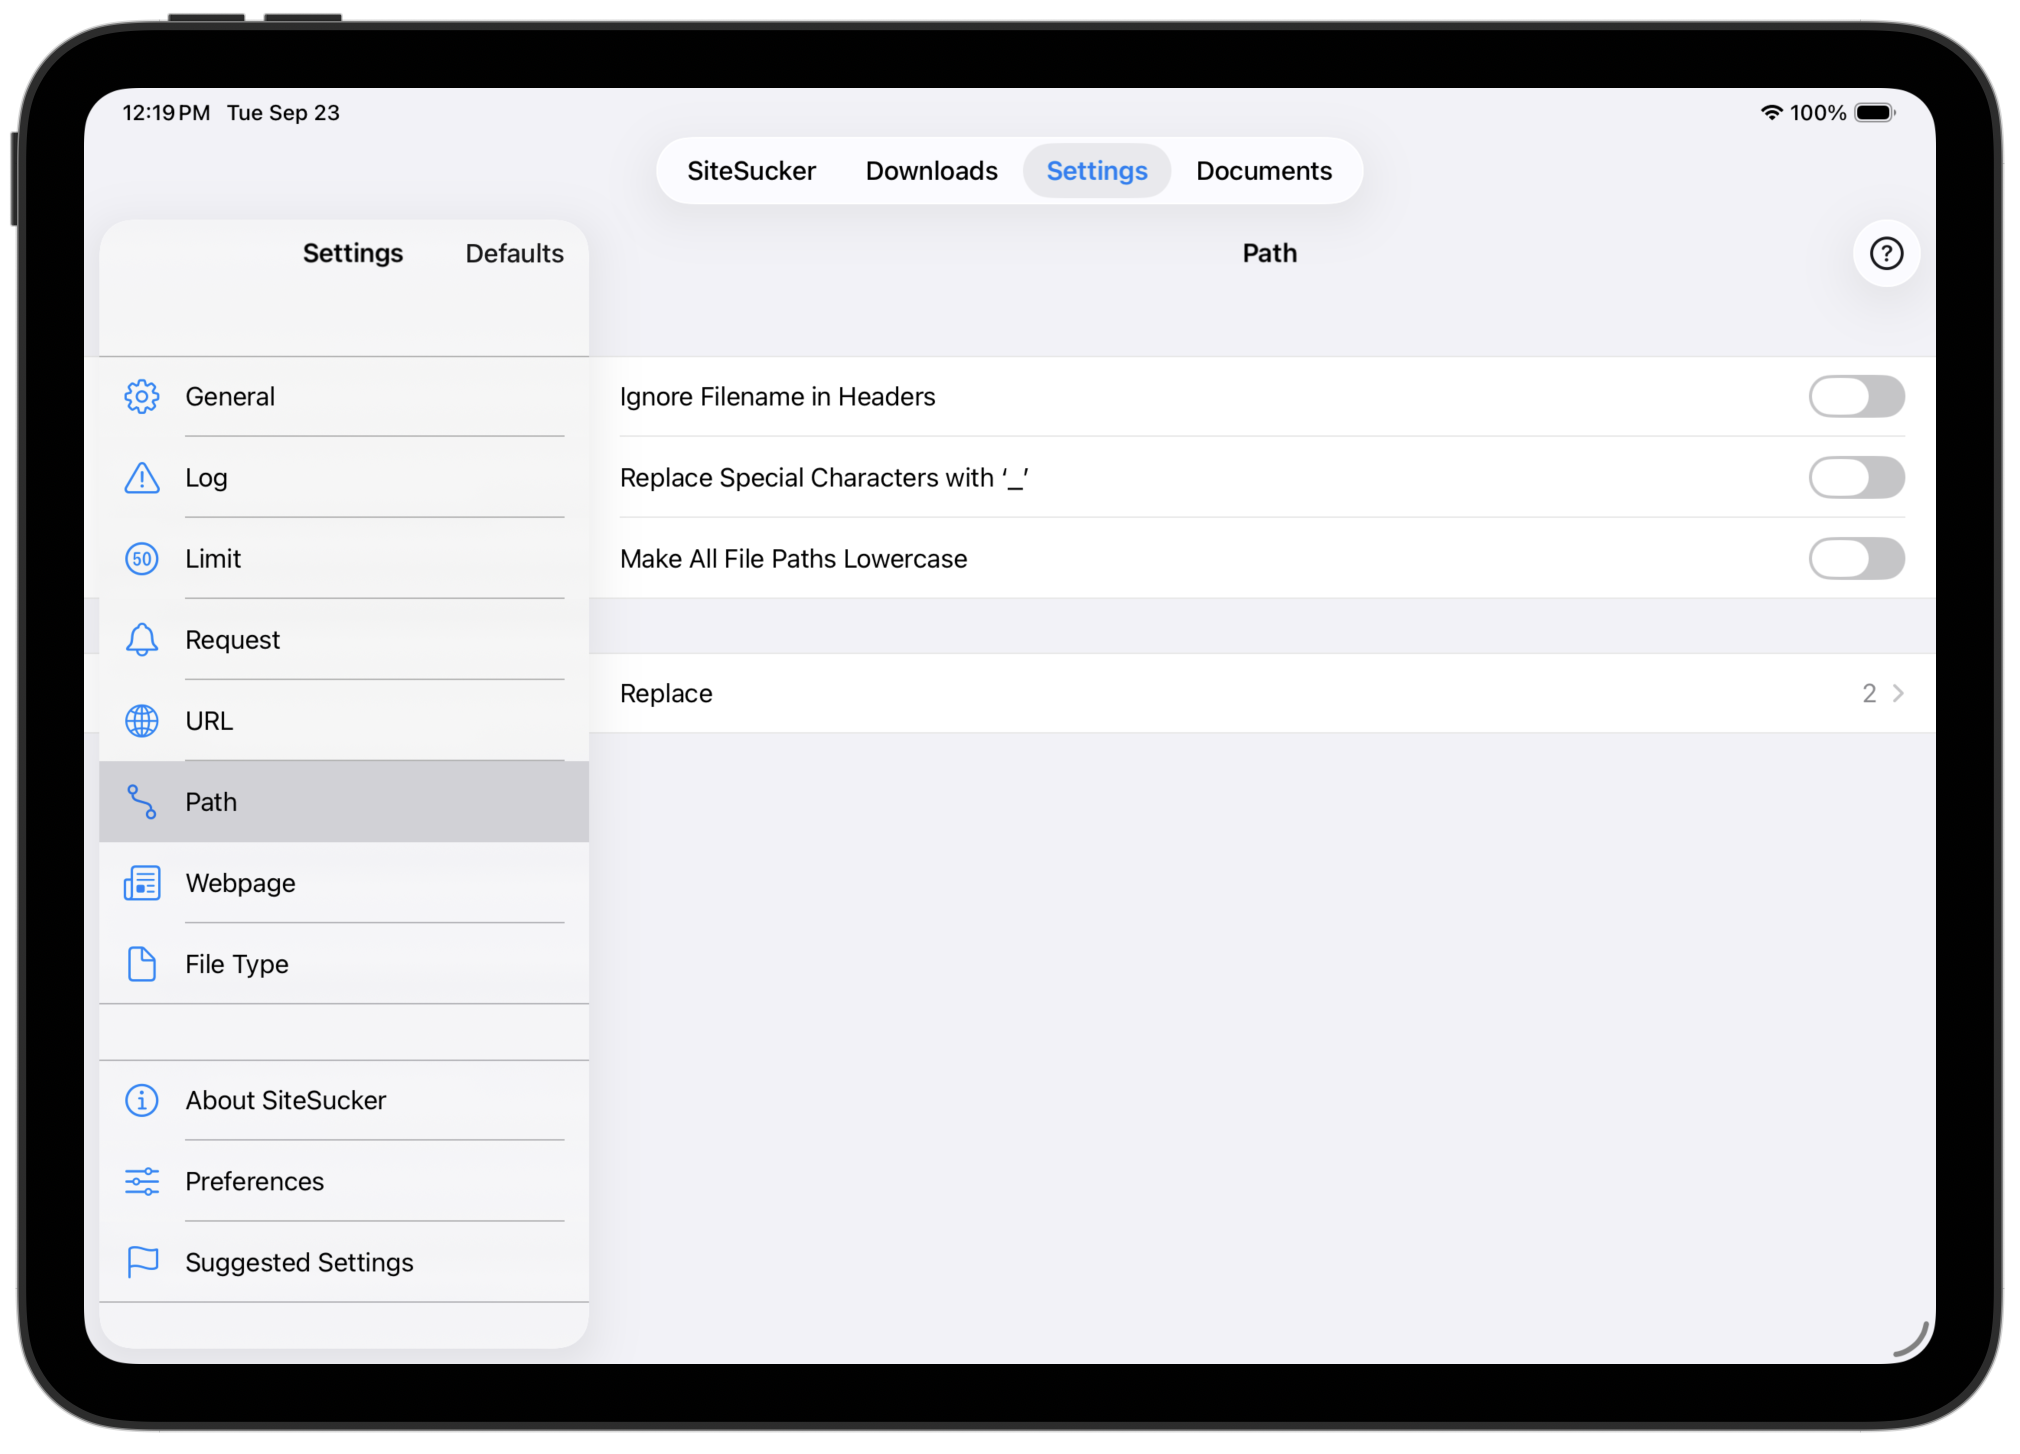Toggle Ignore Filename in Headers switch
Image resolution: width=2020 pixels, height=1454 pixels.
[x=1856, y=397]
